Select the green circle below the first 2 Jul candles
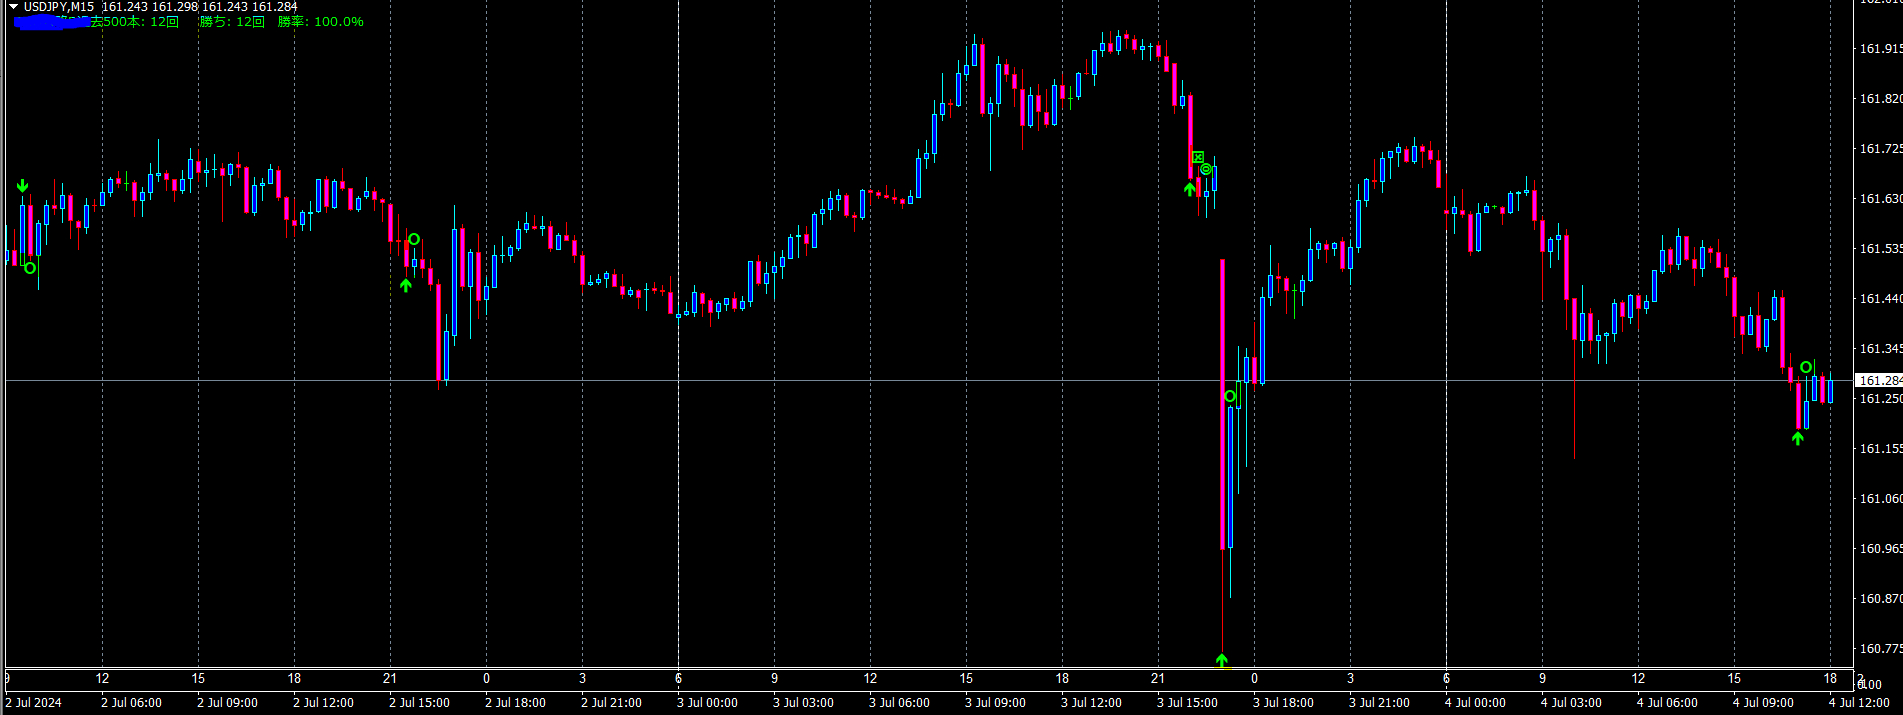1903x715 pixels. [x=30, y=267]
